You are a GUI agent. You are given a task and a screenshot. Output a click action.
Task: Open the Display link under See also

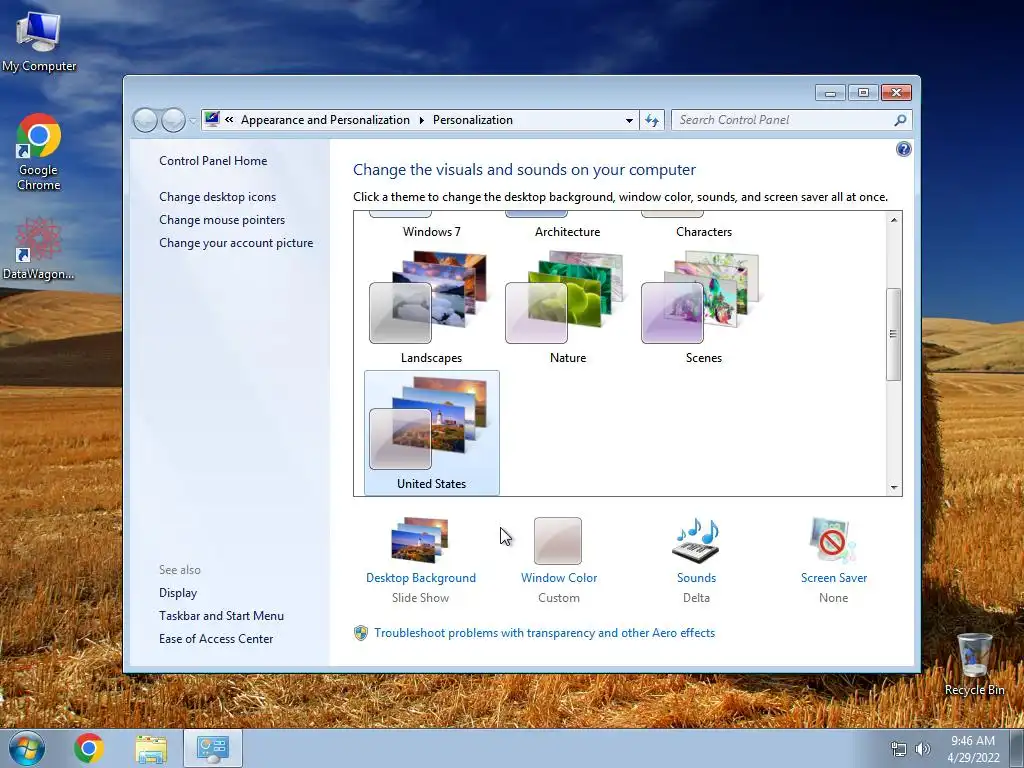pyautogui.click(x=178, y=593)
